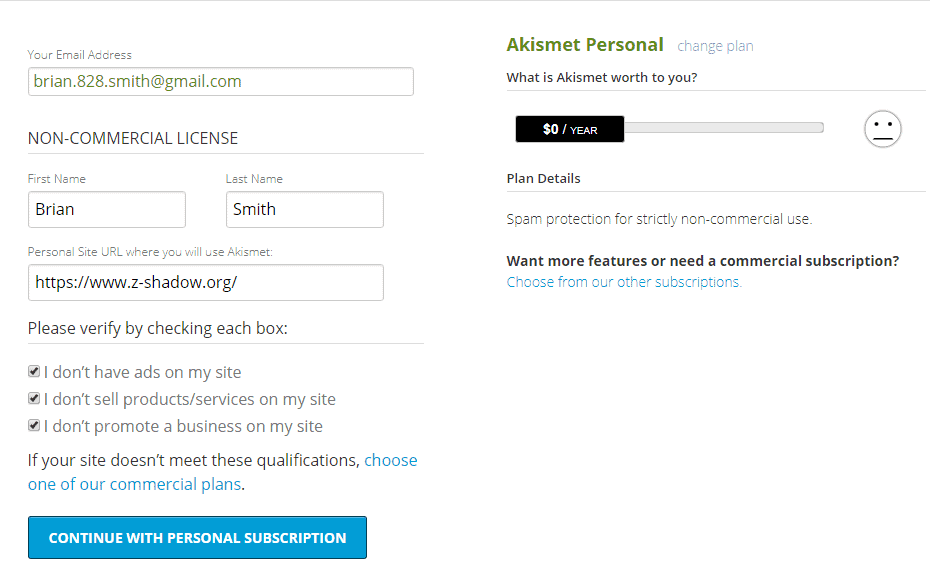930x561 pixels.
Task: Open "Choose from our other subscriptions" link
Action: [624, 282]
